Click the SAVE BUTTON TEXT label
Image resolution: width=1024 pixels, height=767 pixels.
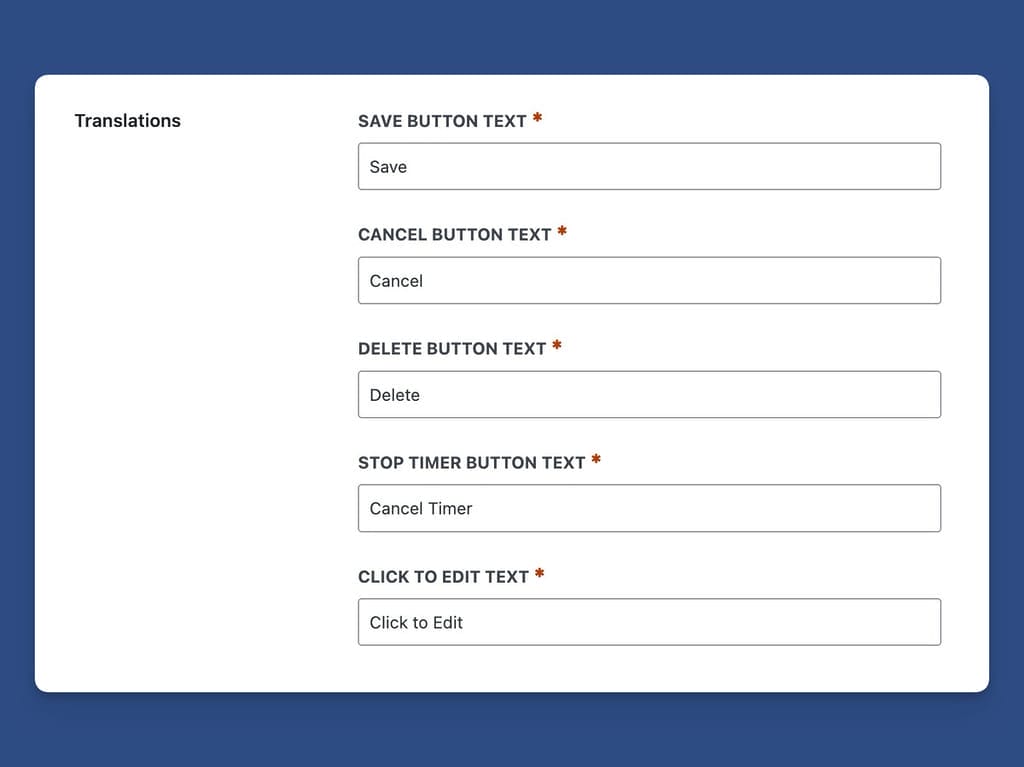tap(441, 120)
